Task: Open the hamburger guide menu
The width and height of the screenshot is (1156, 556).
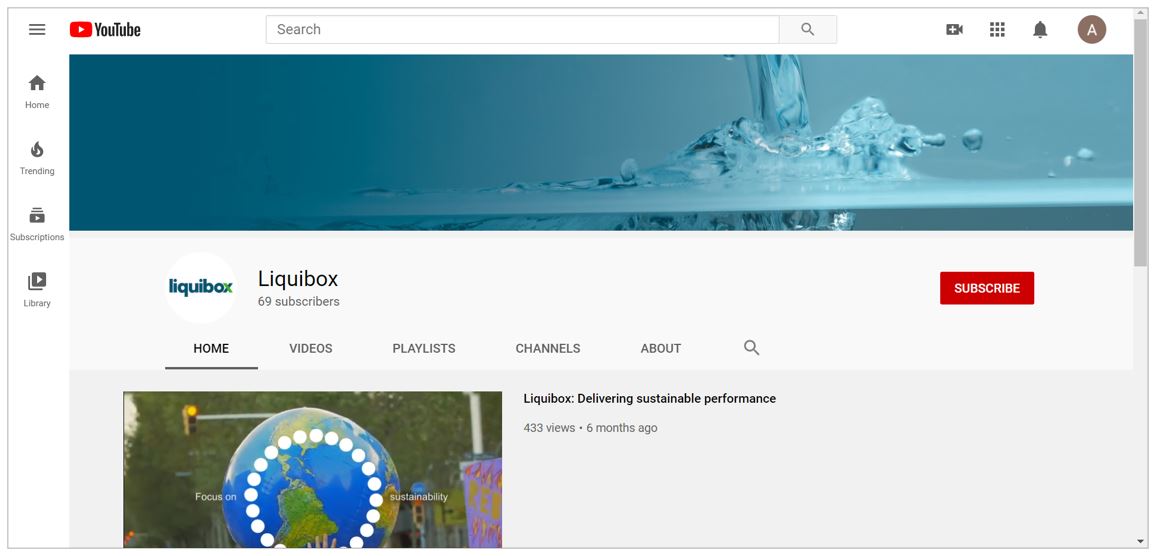Action: coord(37,30)
